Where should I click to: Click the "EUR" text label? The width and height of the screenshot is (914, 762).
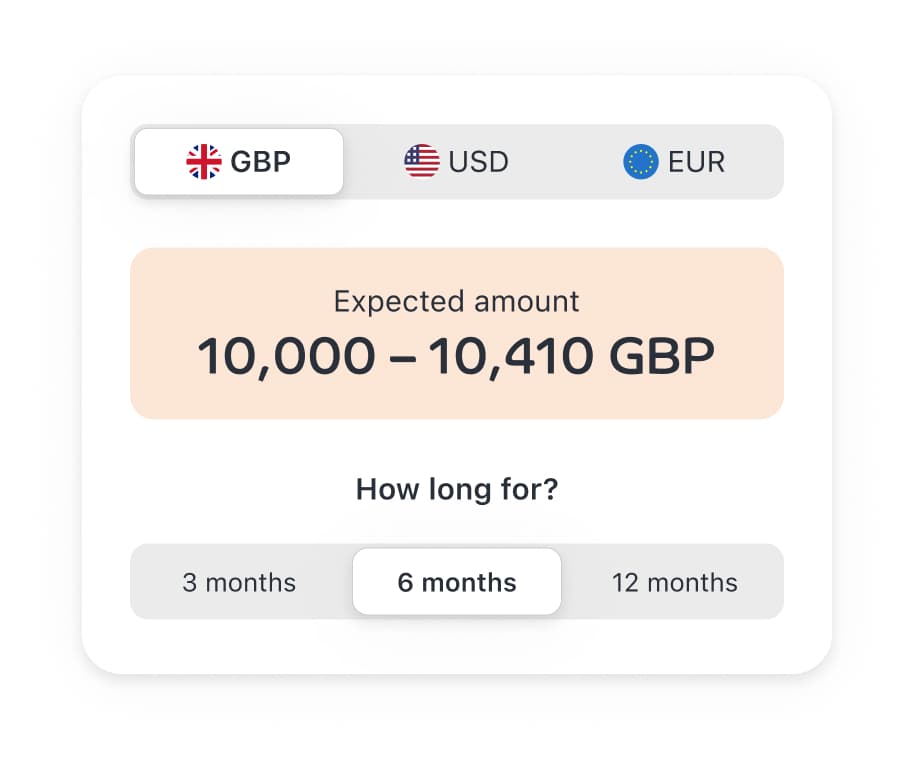click(696, 162)
